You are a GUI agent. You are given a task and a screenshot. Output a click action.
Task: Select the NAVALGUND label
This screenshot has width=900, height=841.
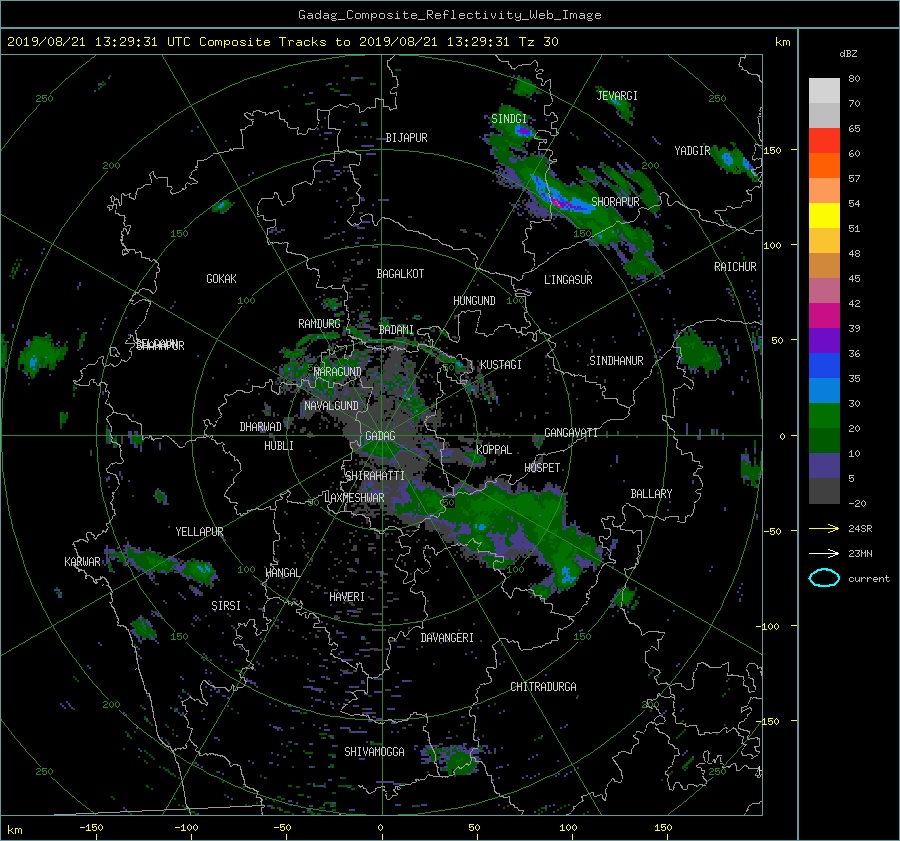pyautogui.click(x=331, y=405)
